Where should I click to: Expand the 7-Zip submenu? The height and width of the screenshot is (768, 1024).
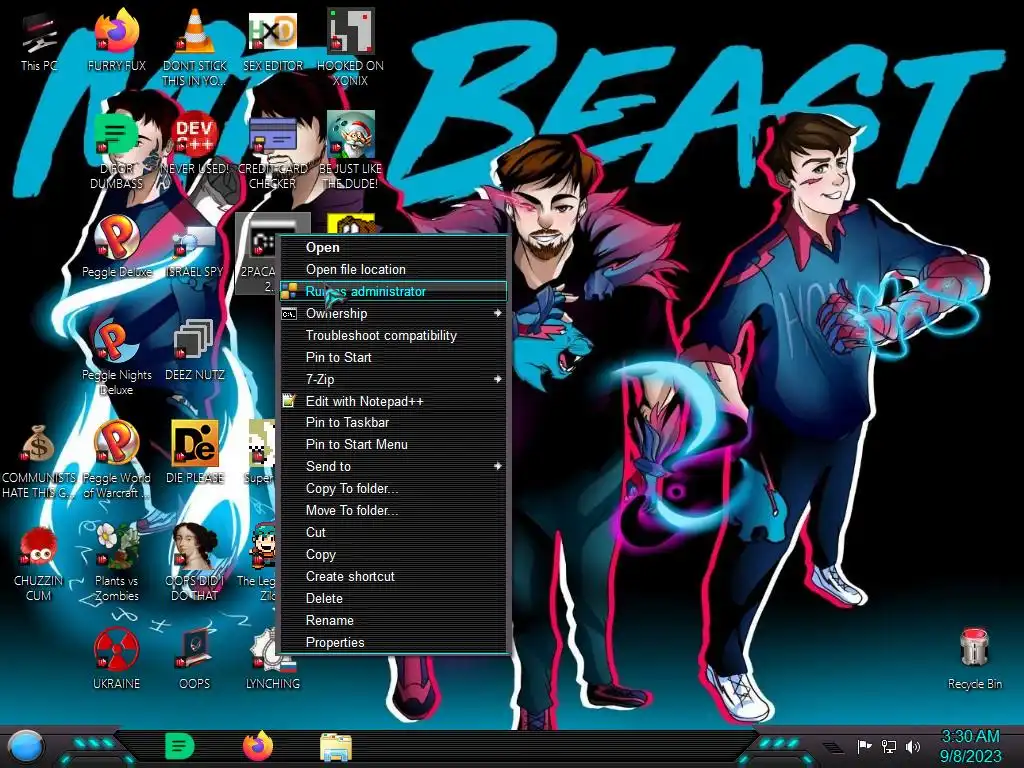[394, 379]
